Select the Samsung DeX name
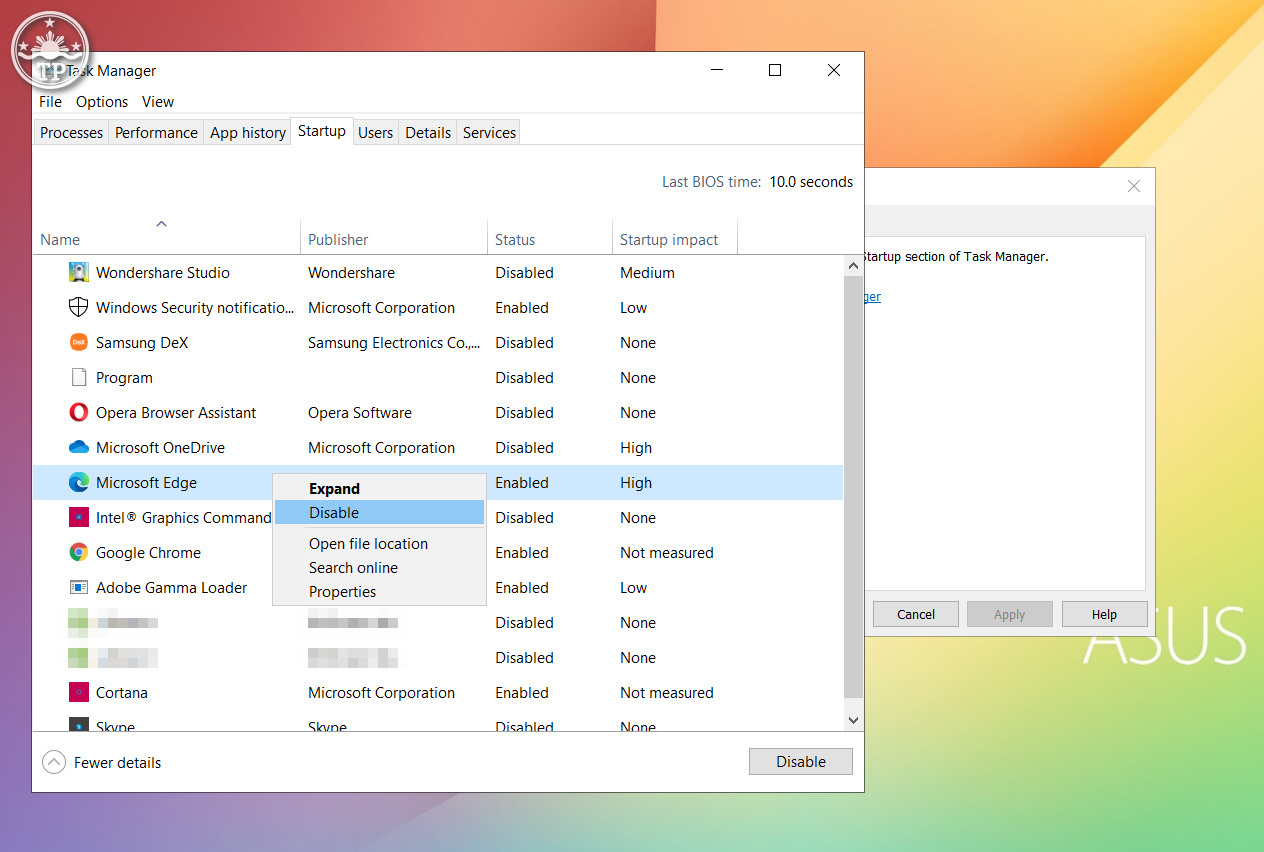The width and height of the screenshot is (1264, 852). [142, 342]
